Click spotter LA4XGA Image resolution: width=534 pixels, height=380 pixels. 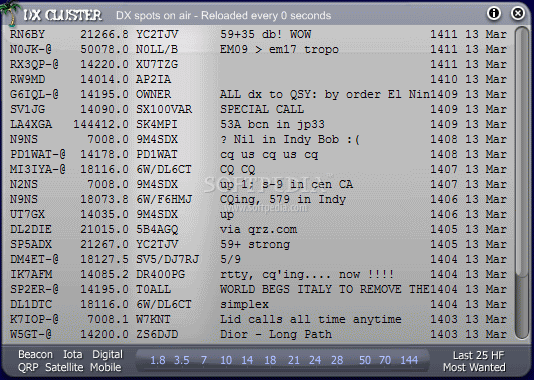click(31, 124)
